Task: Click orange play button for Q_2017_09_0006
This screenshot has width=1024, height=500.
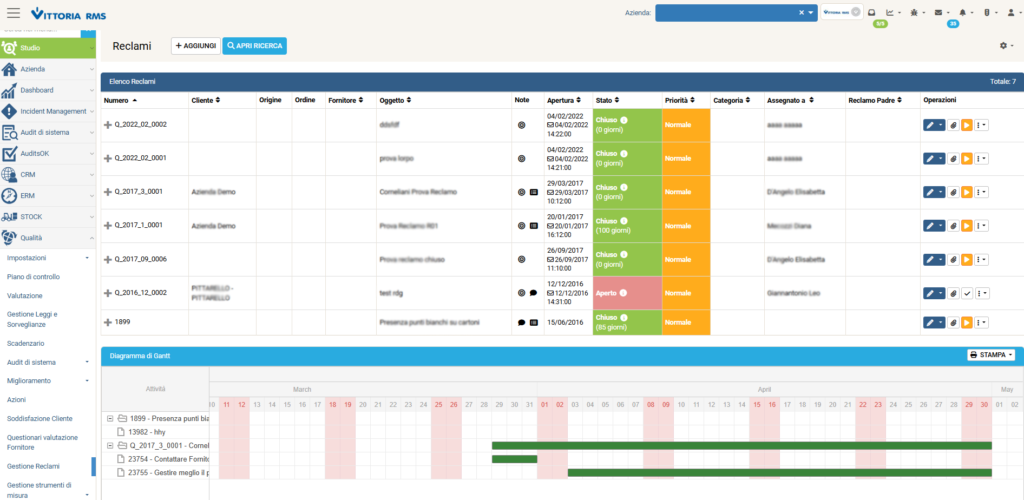Action: pos(967,259)
